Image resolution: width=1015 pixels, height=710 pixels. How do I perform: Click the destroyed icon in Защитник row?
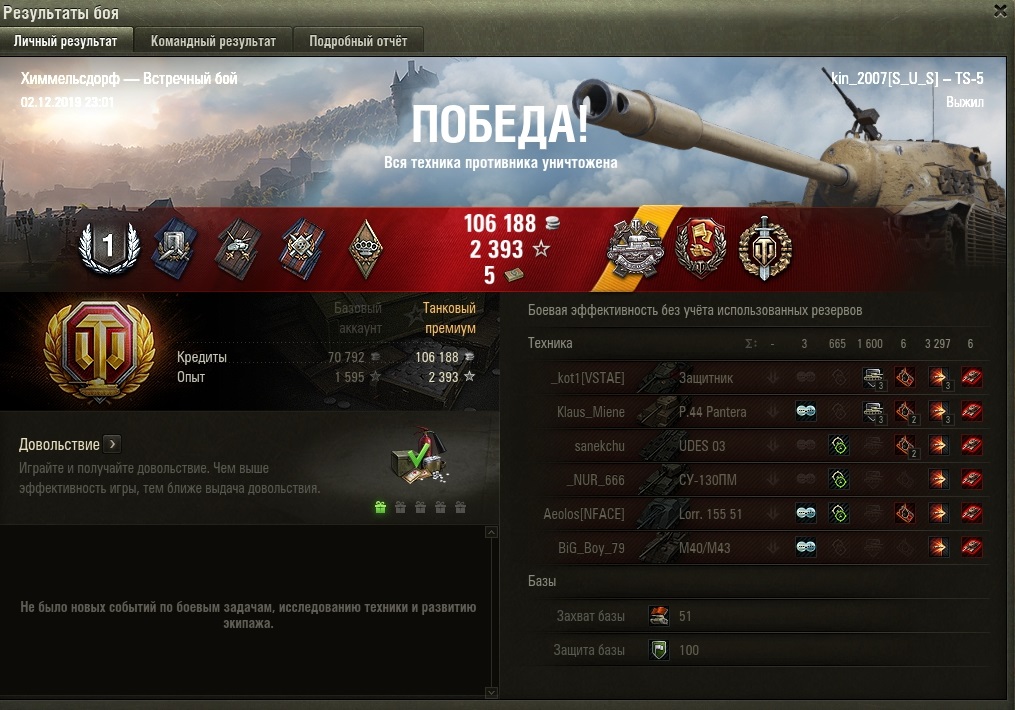971,377
